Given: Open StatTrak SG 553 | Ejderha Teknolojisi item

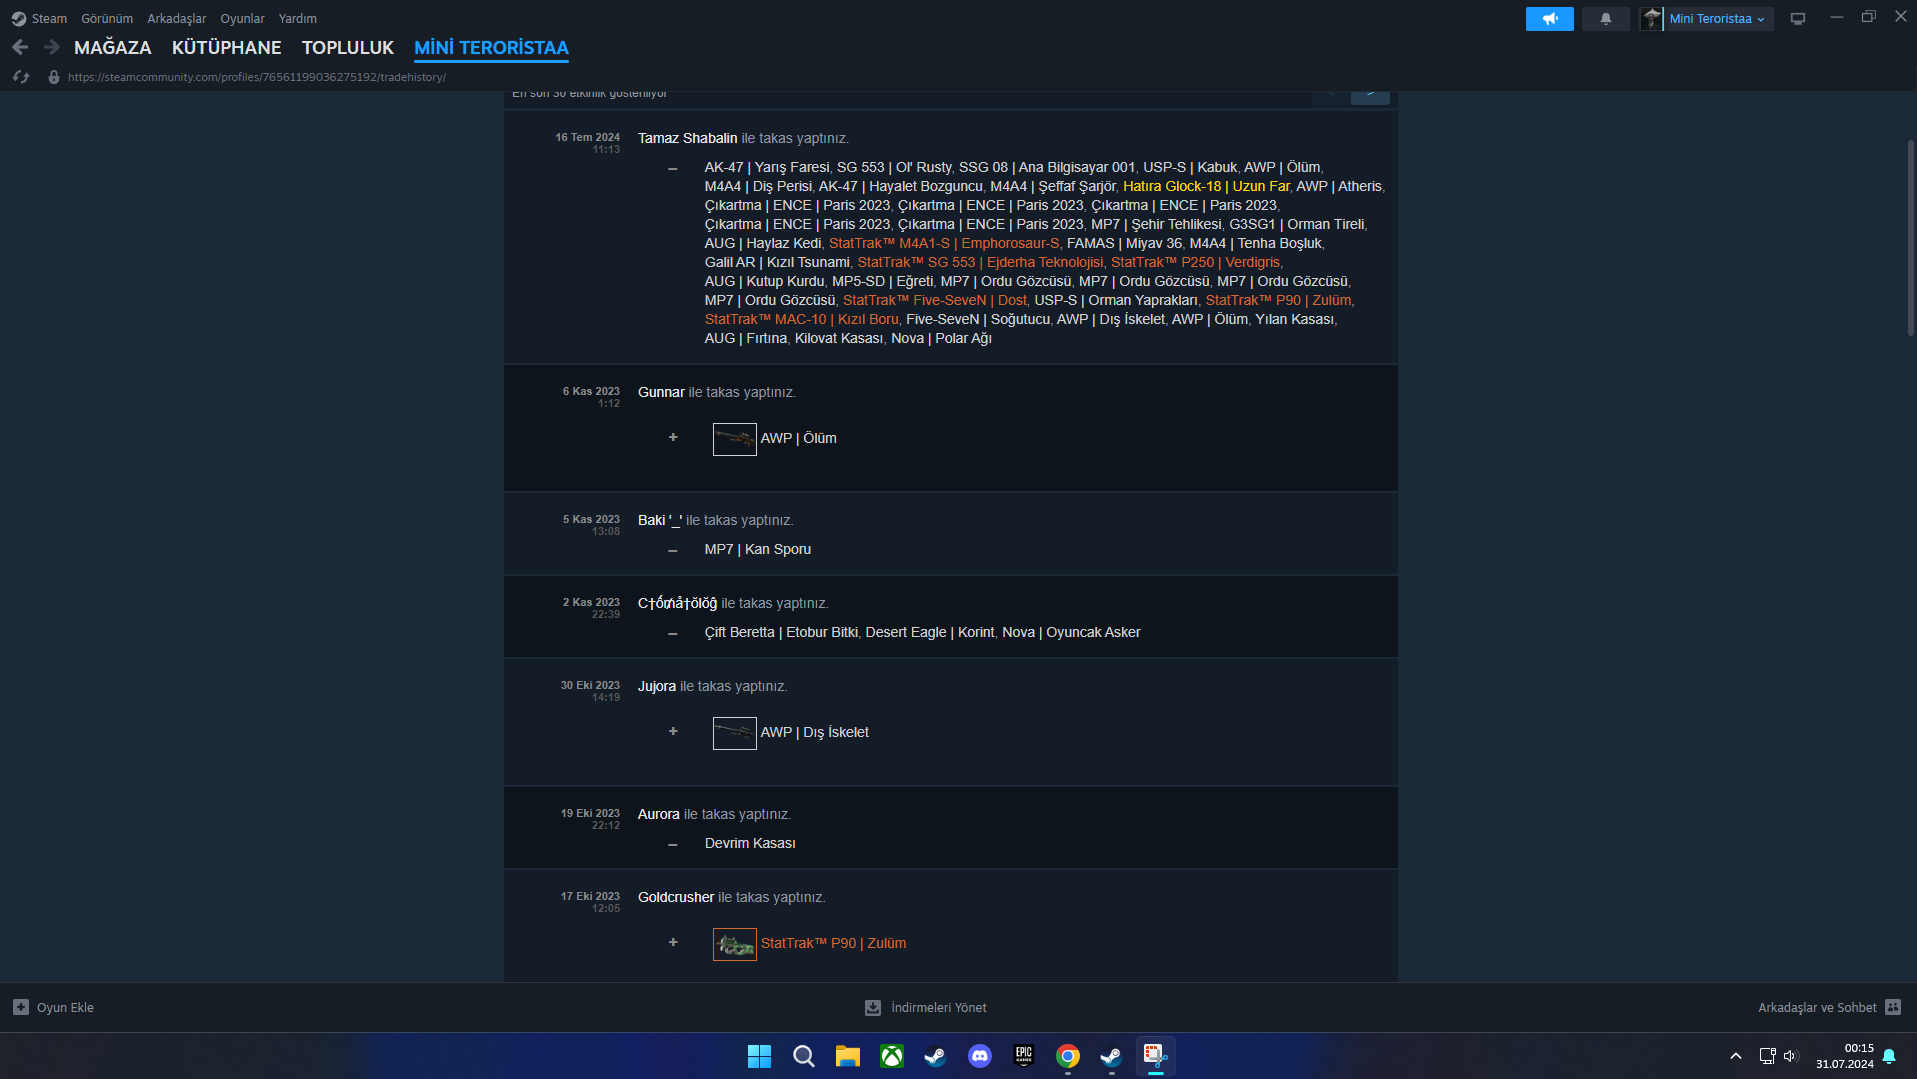Looking at the screenshot, I should 980,262.
